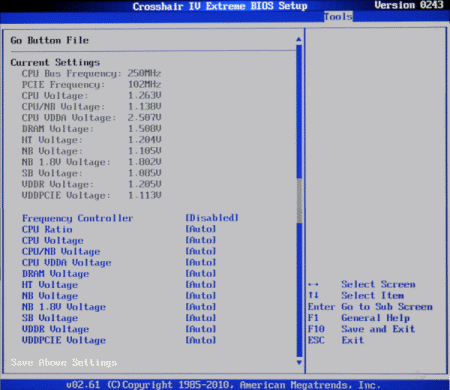Viewport: 450px width, 390px height.
Task: Select blue VDDPCIE Voltage setting label
Action: [x=64, y=340]
